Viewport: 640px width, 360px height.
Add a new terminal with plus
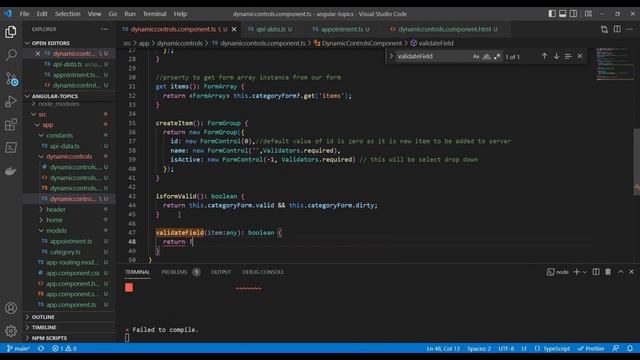(577, 272)
